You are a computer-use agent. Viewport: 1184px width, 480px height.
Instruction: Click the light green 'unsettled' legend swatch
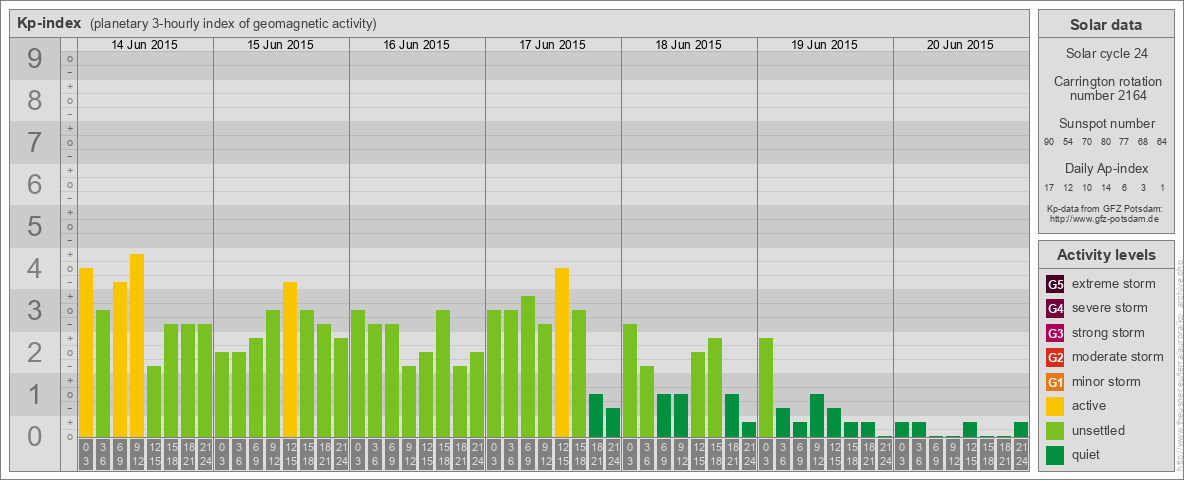point(1055,430)
